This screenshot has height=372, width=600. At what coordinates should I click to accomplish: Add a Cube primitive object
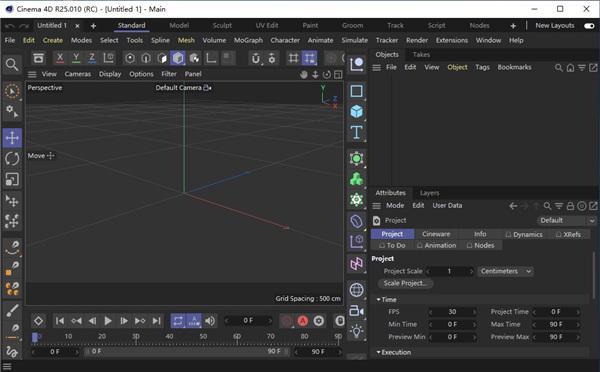tap(356, 111)
